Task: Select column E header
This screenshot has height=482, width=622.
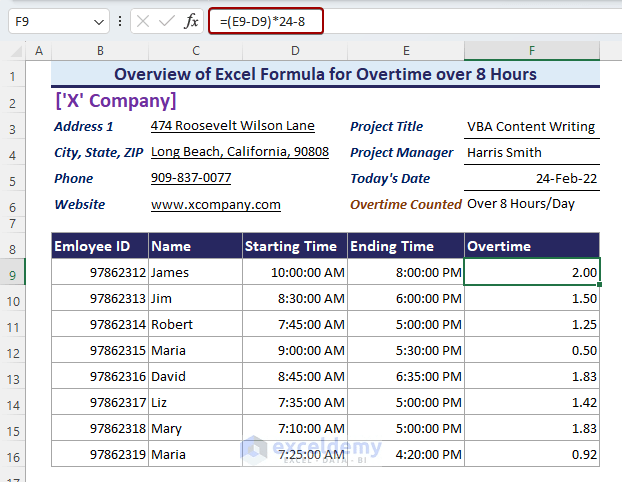Action: 406,51
